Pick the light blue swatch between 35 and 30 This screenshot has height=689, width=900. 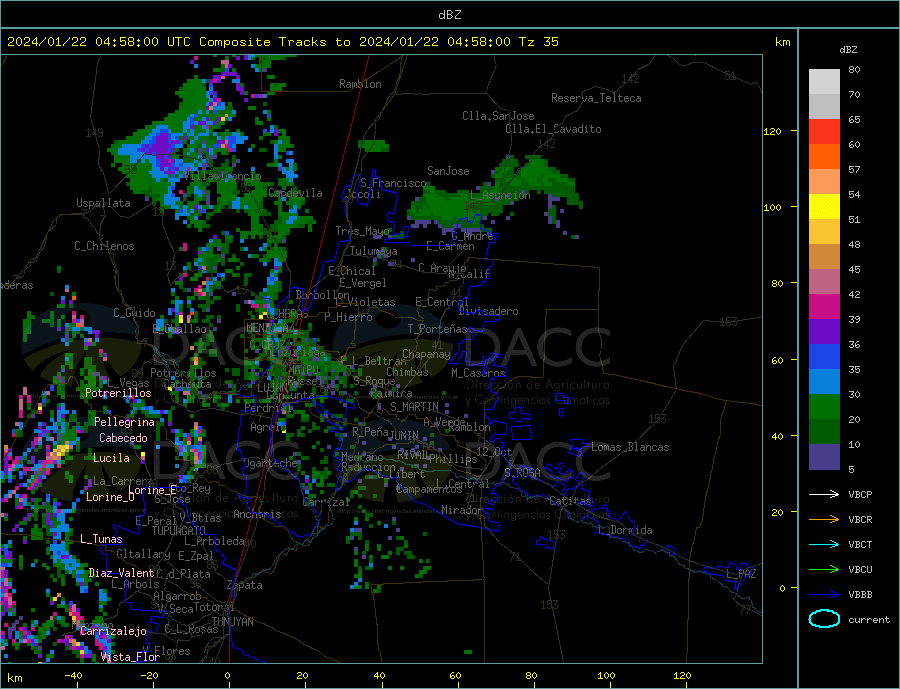(824, 382)
